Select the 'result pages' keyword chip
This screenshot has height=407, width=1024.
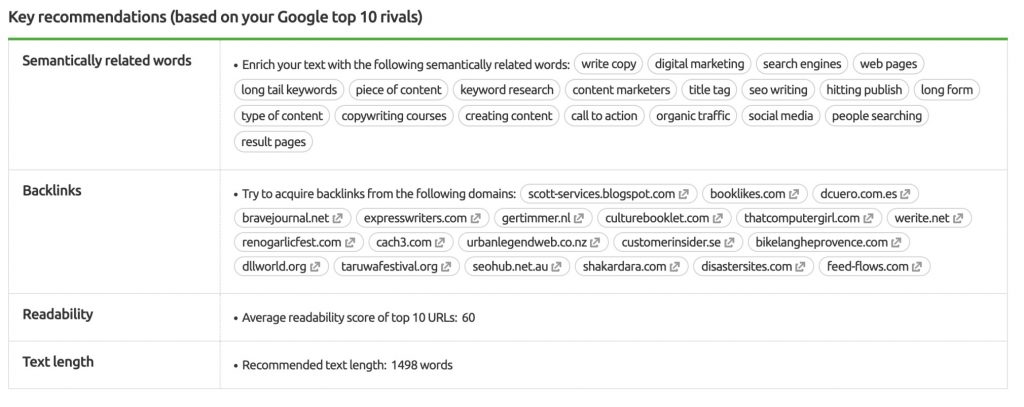coord(273,142)
